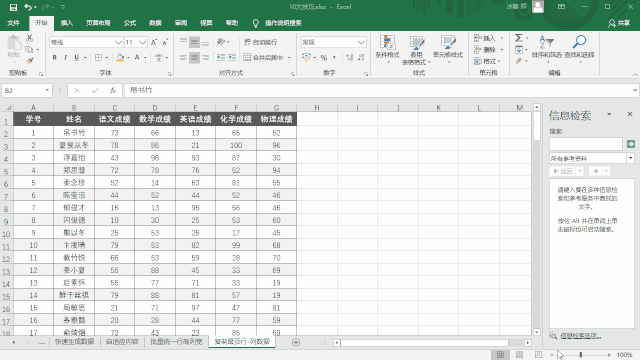Click the green search go button
The image size is (640, 360).
631,144
